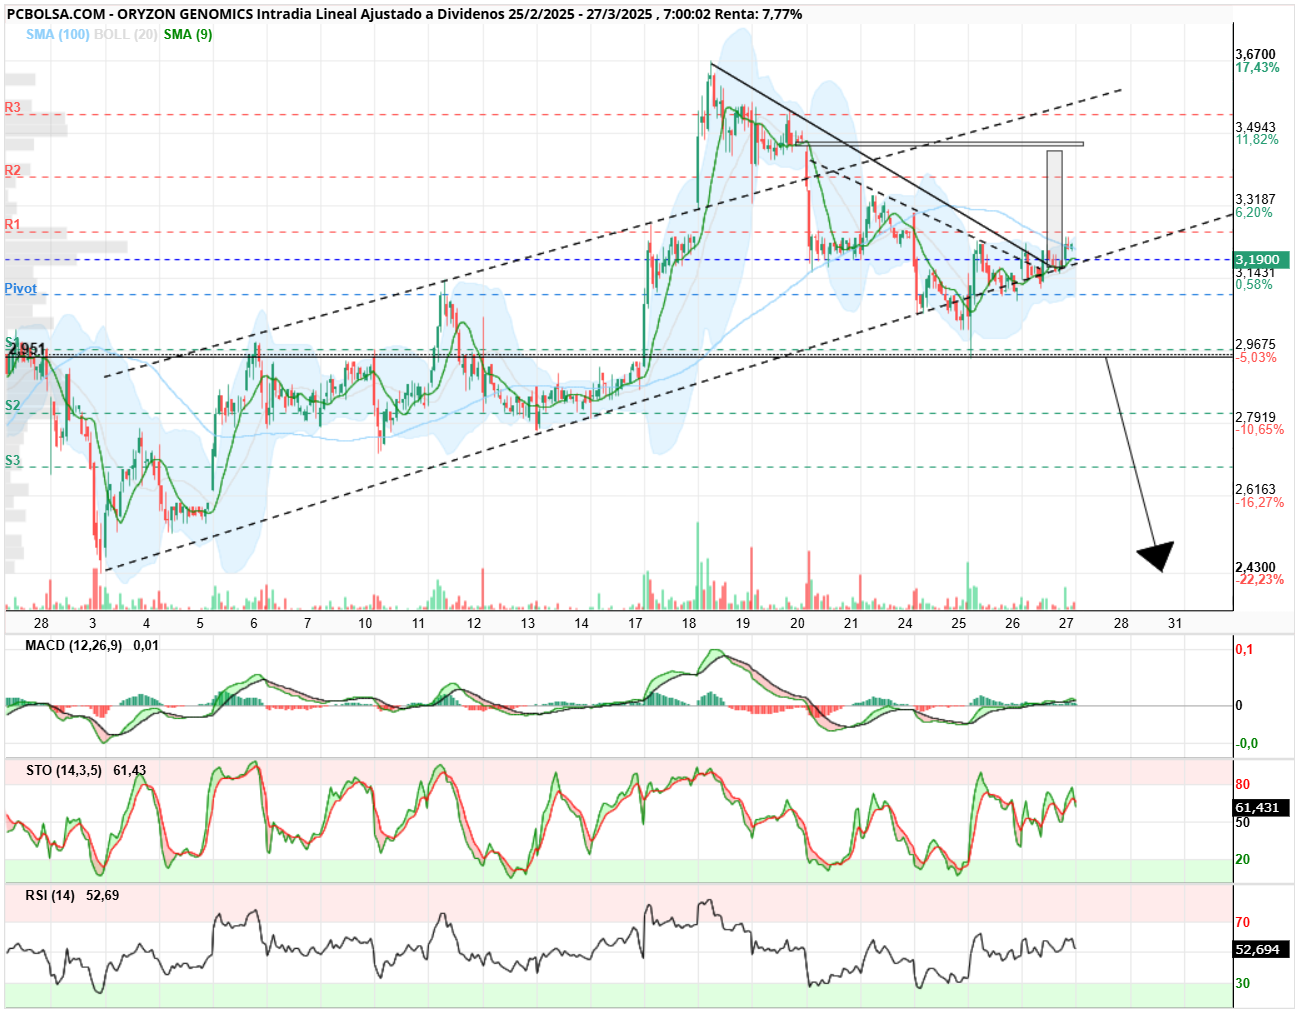Click date axis label 4

[x=147, y=623]
